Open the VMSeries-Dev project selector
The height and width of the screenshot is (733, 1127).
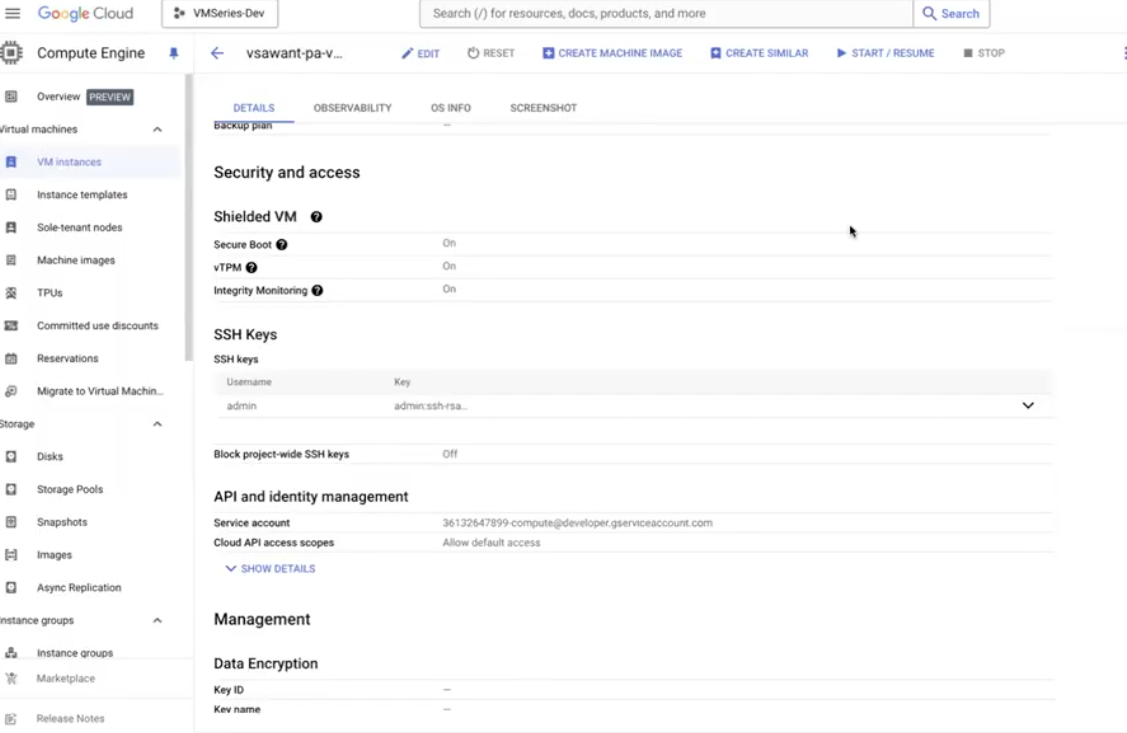220,14
